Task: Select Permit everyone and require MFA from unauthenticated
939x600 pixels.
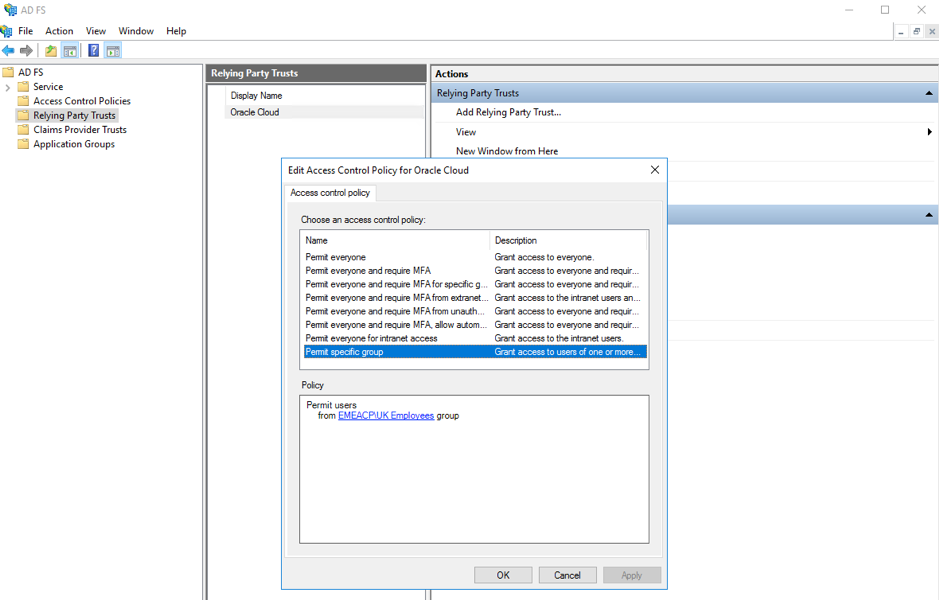Action: tap(474, 311)
